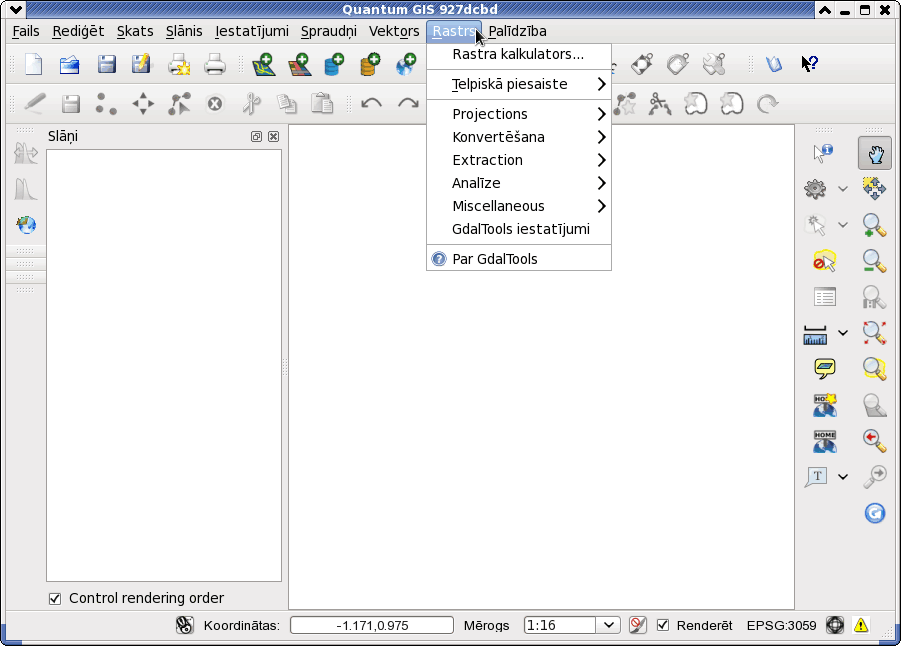Open the Spraudņi menu
The height and width of the screenshot is (646, 901).
(x=329, y=31)
